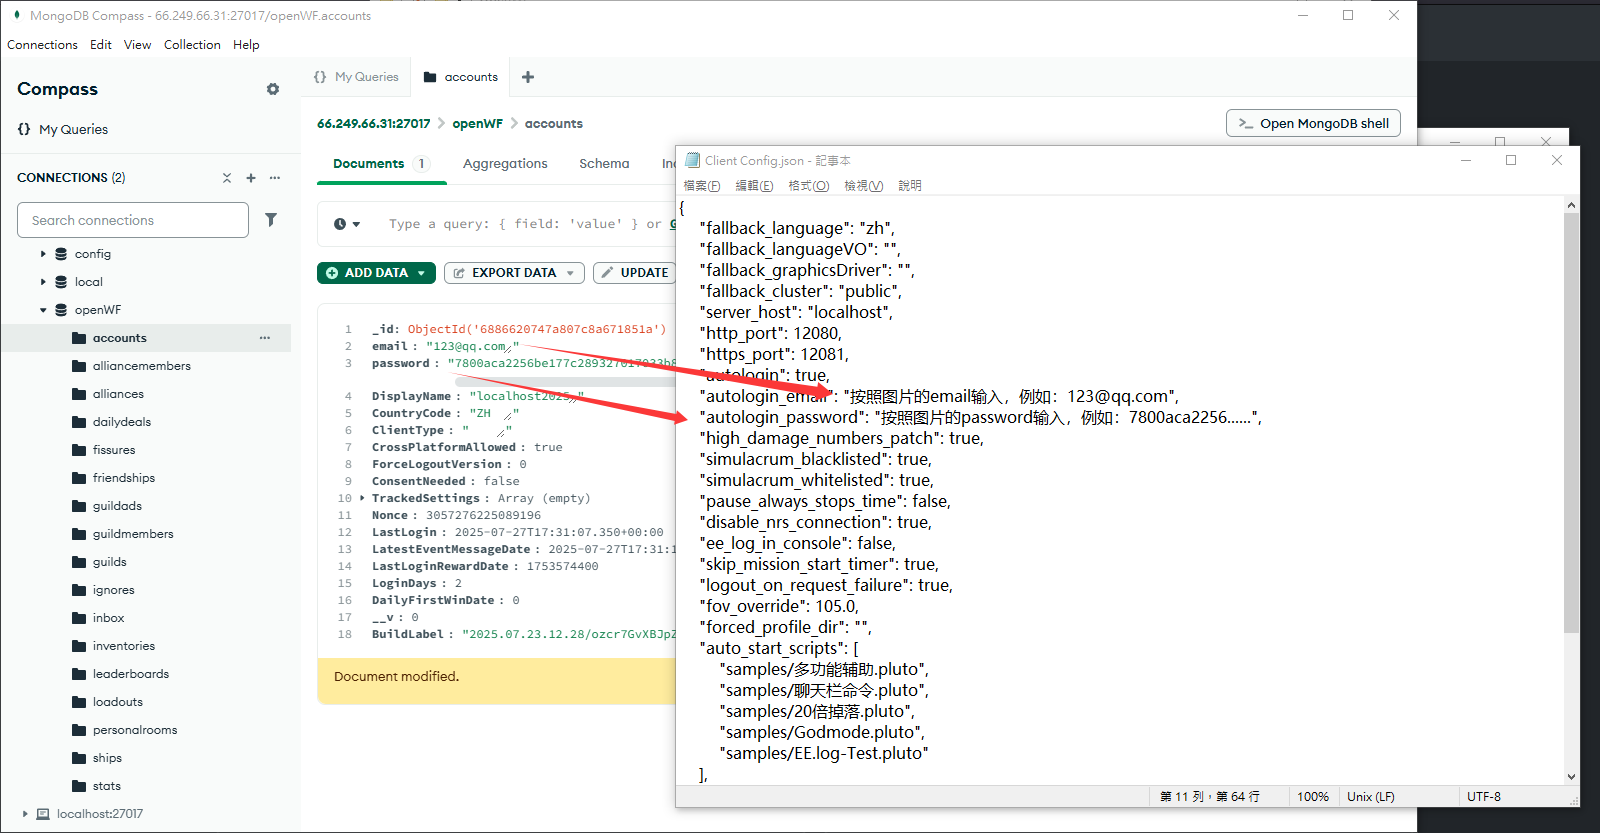Click the connections filter funnel icon
Screen dimensions: 1600x833
(271, 220)
